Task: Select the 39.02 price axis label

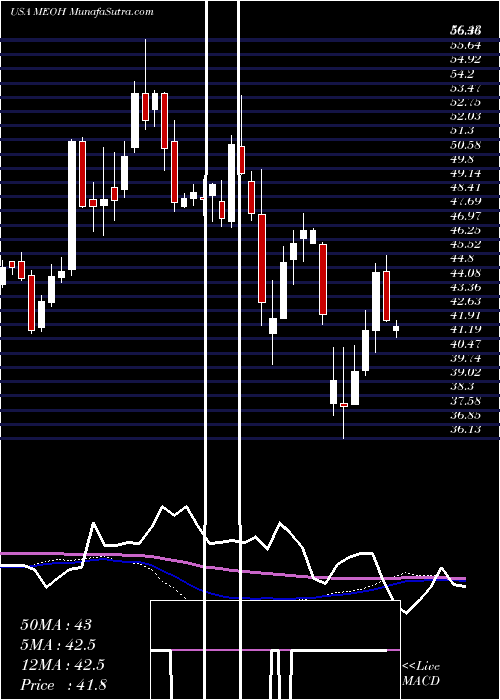Action: pos(466,372)
